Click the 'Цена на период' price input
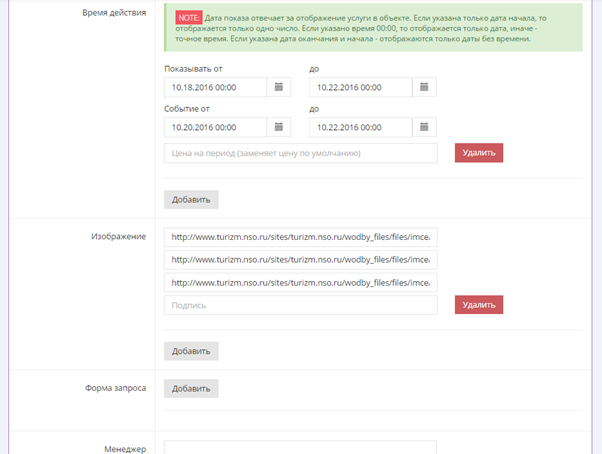 tap(300, 153)
